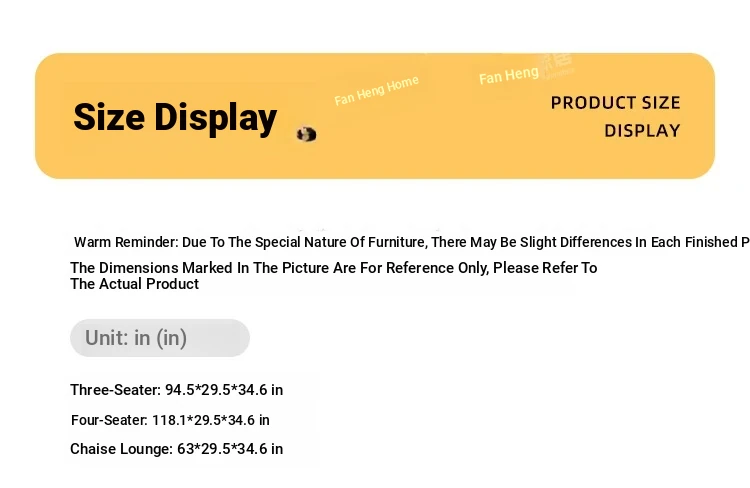The width and height of the screenshot is (750, 488).
Task: Click the PRODUCT SIZE text
Action: [x=616, y=103]
